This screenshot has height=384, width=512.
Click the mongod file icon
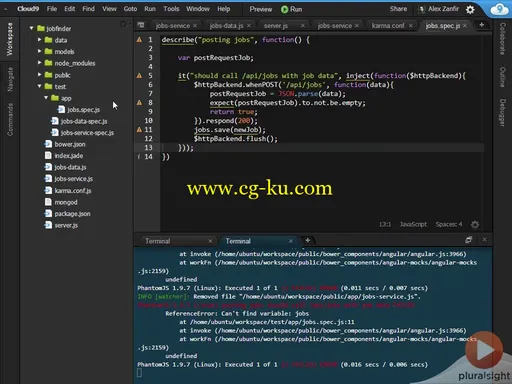coord(48,202)
